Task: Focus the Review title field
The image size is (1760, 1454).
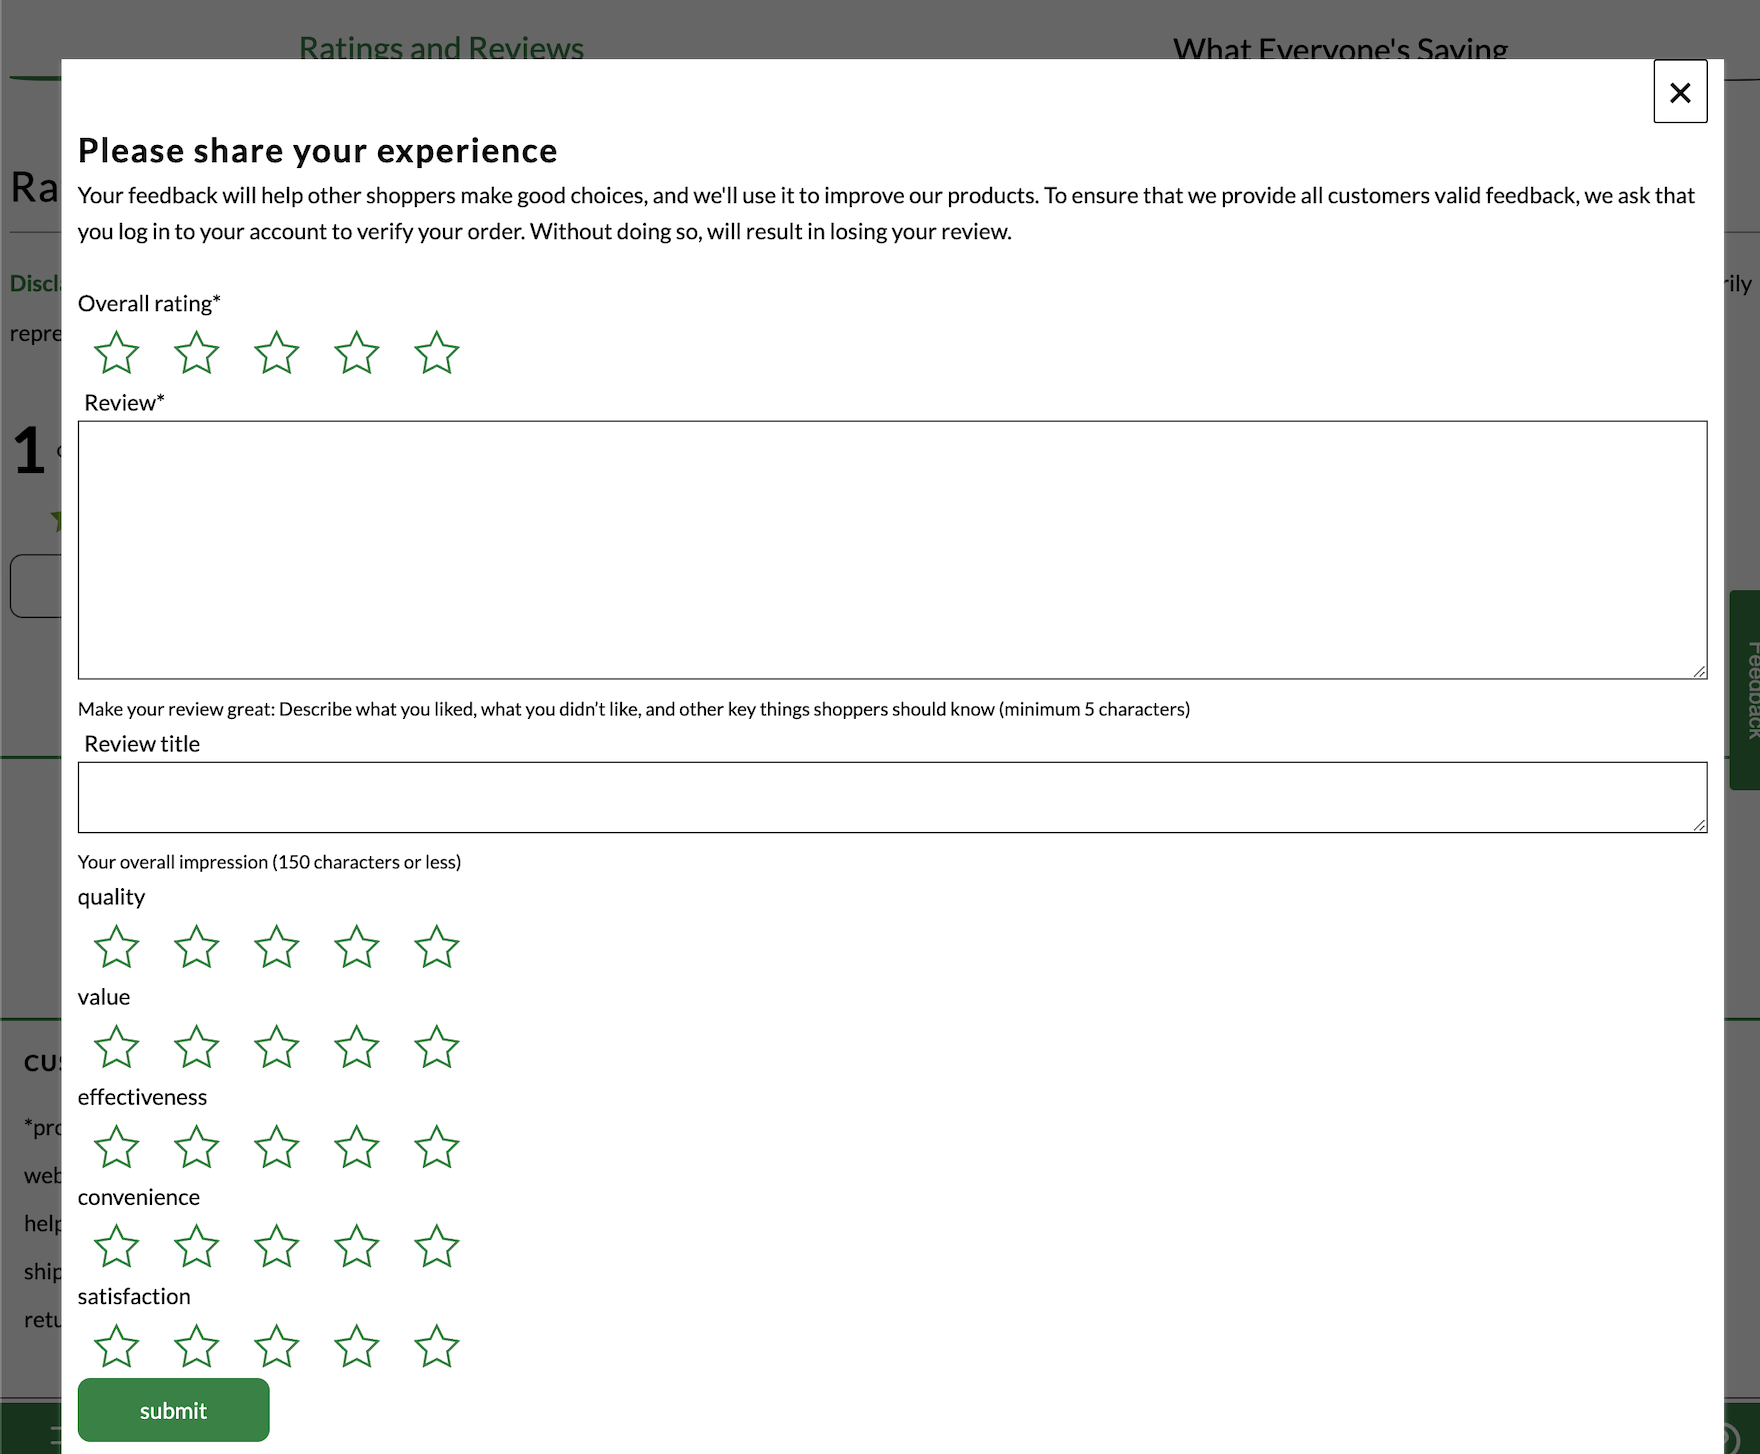Action: click(892, 797)
